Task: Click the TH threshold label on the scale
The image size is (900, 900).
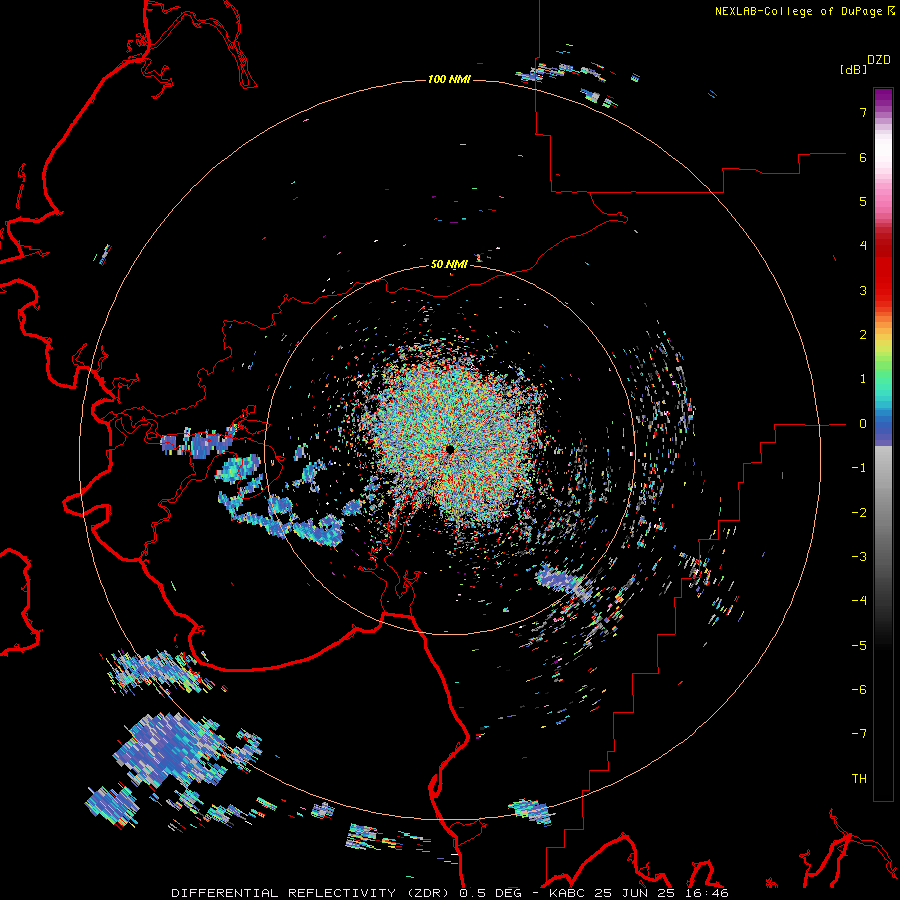Action: click(x=859, y=779)
